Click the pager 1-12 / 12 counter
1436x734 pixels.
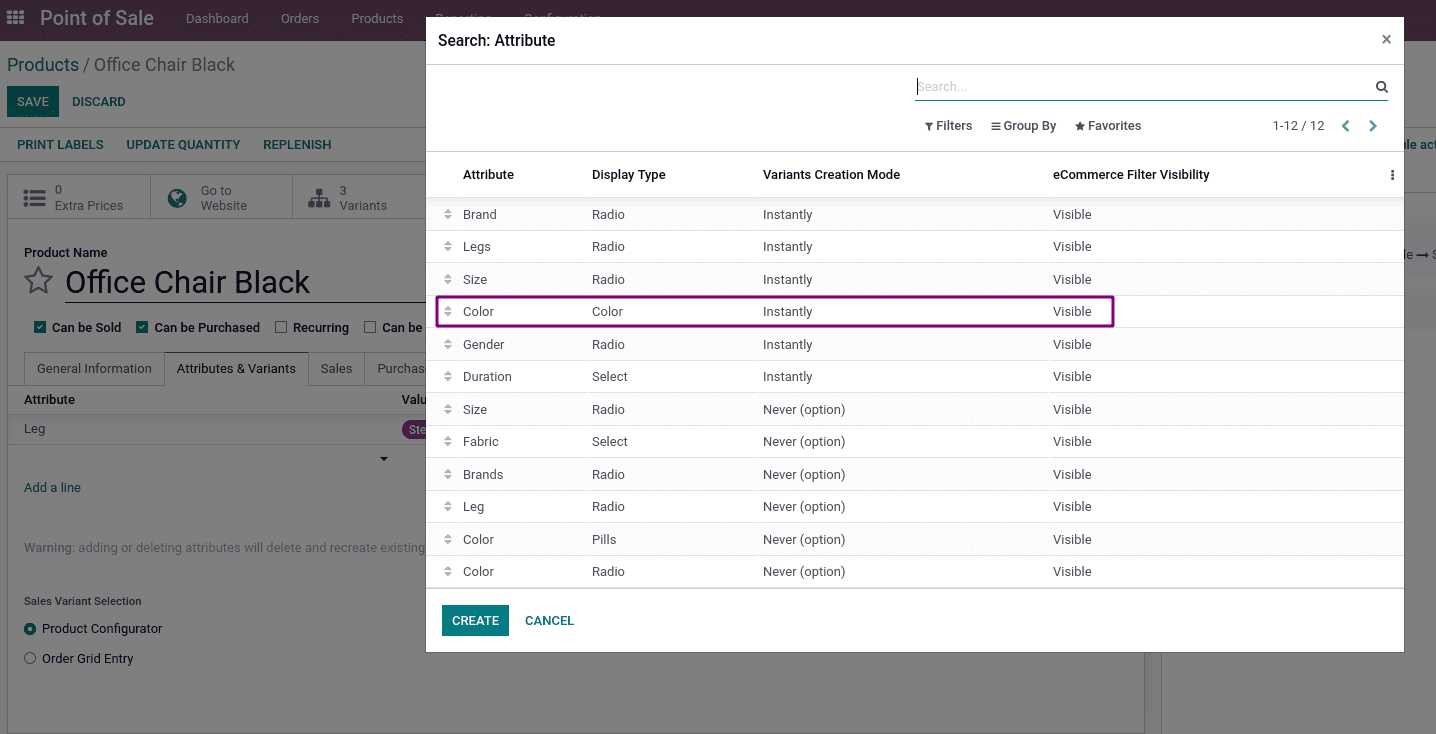pyautogui.click(x=1298, y=126)
